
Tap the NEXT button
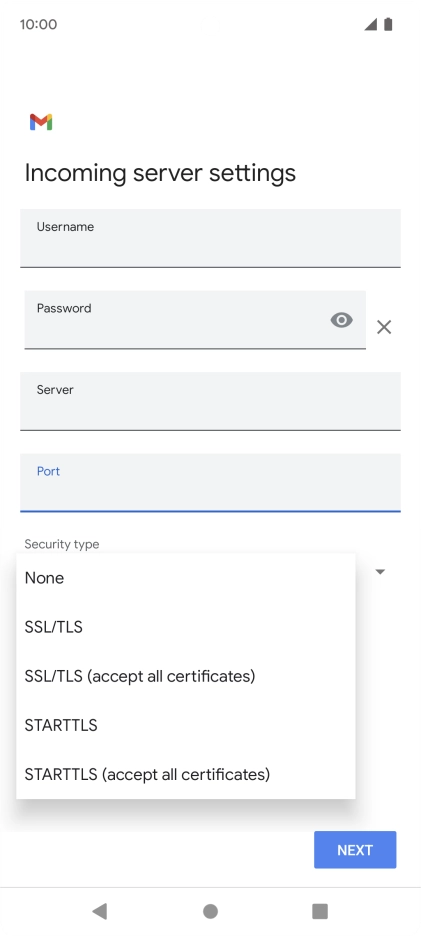(x=355, y=849)
